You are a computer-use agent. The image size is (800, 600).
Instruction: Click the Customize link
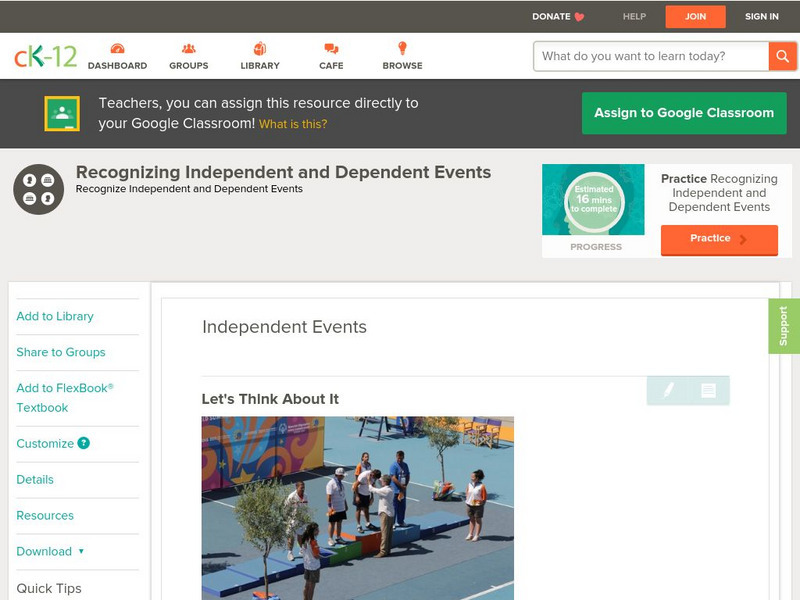pyautogui.click(x=45, y=443)
